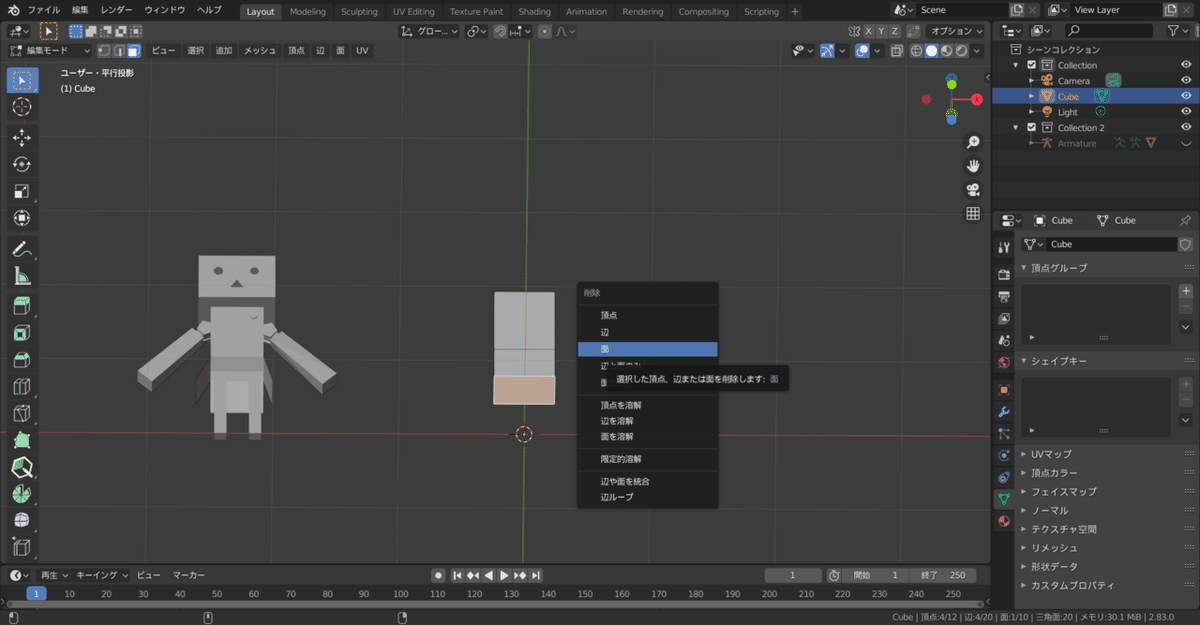This screenshot has width=1200, height=625.
Task: Choose 限定的溶解 in the delete menu
Action: (647, 459)
